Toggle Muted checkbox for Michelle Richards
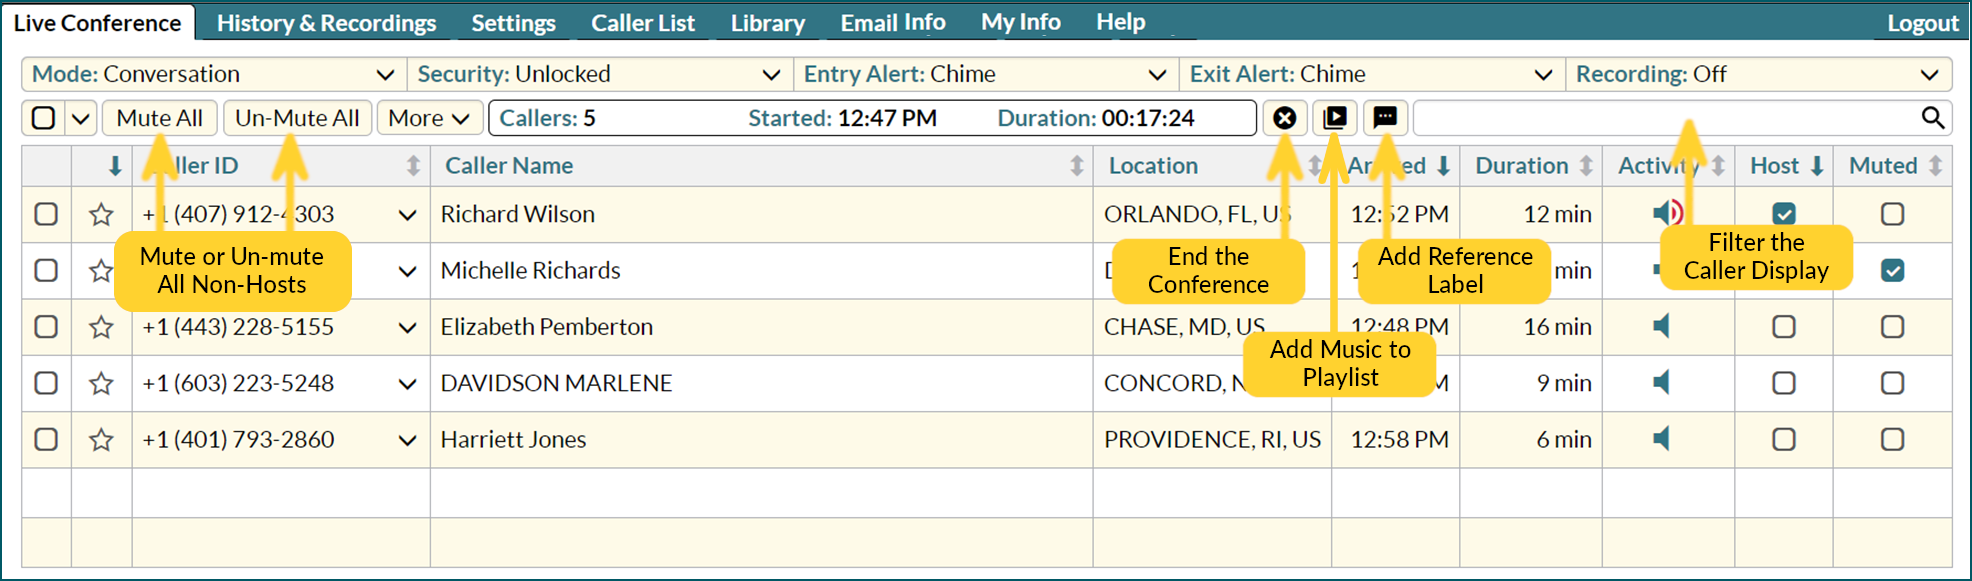 [1892, 270]
